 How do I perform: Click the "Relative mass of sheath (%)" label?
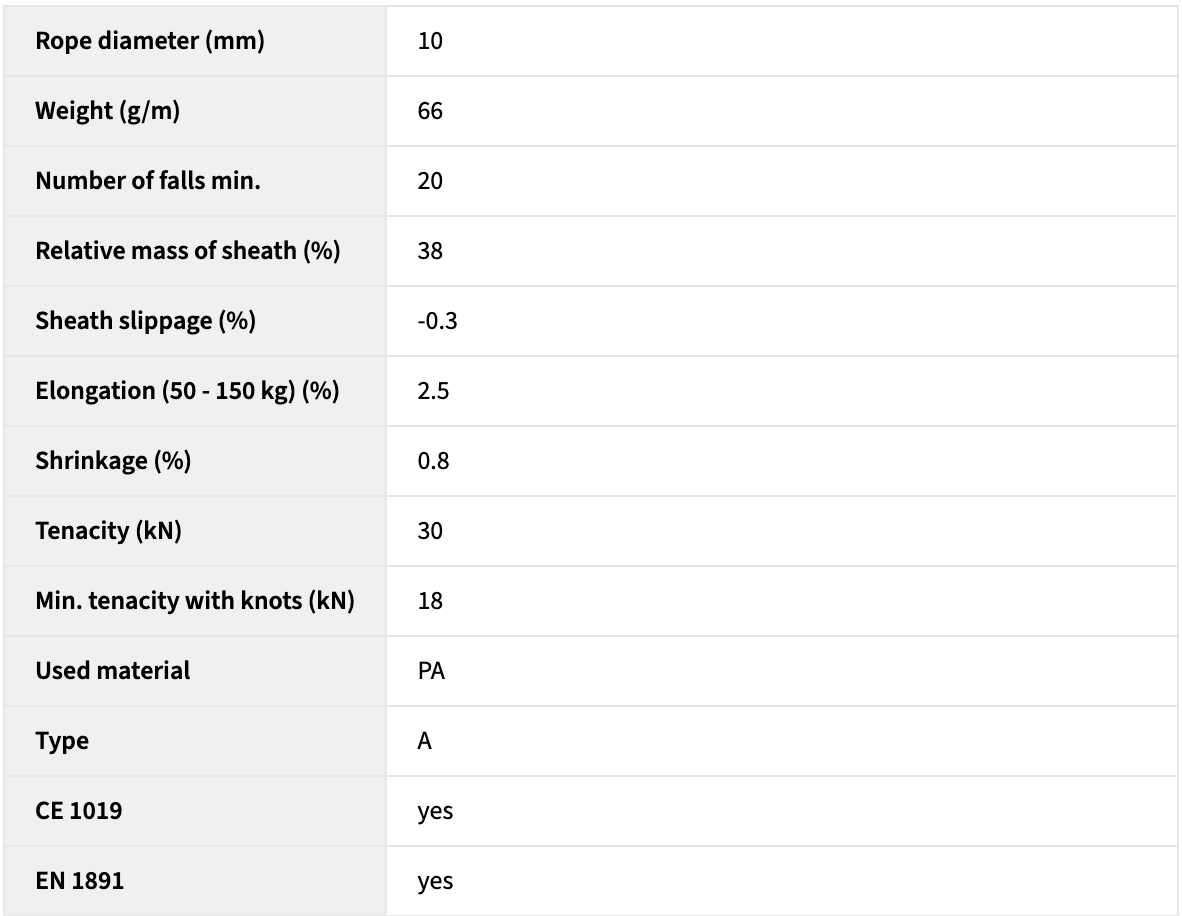coord(188,251)
